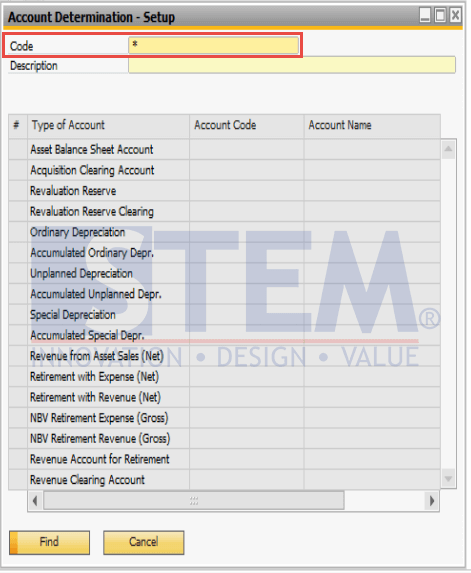This screenshot has width=471, height=573.
Task: Click Account Name cell for Acquisition Clearing Account
Action: pyautogui.click(x=372, y=170)
